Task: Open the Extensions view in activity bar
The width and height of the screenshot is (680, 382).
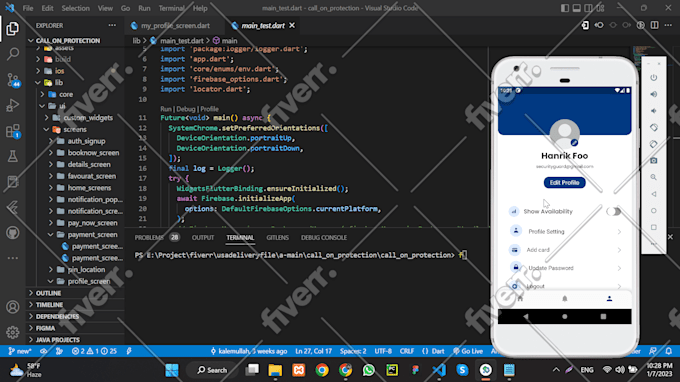Action: (x=13, y=131)
